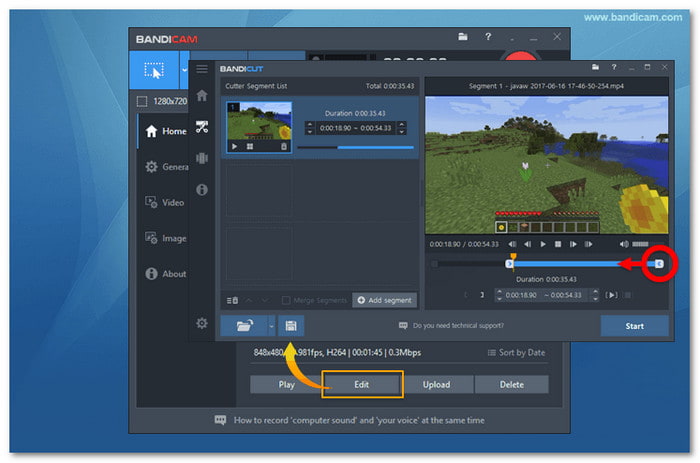Expand the dropdown arrow beside Open file button
Image resolution: width=700 pixels, height=463 pixels.
[272, 326]
